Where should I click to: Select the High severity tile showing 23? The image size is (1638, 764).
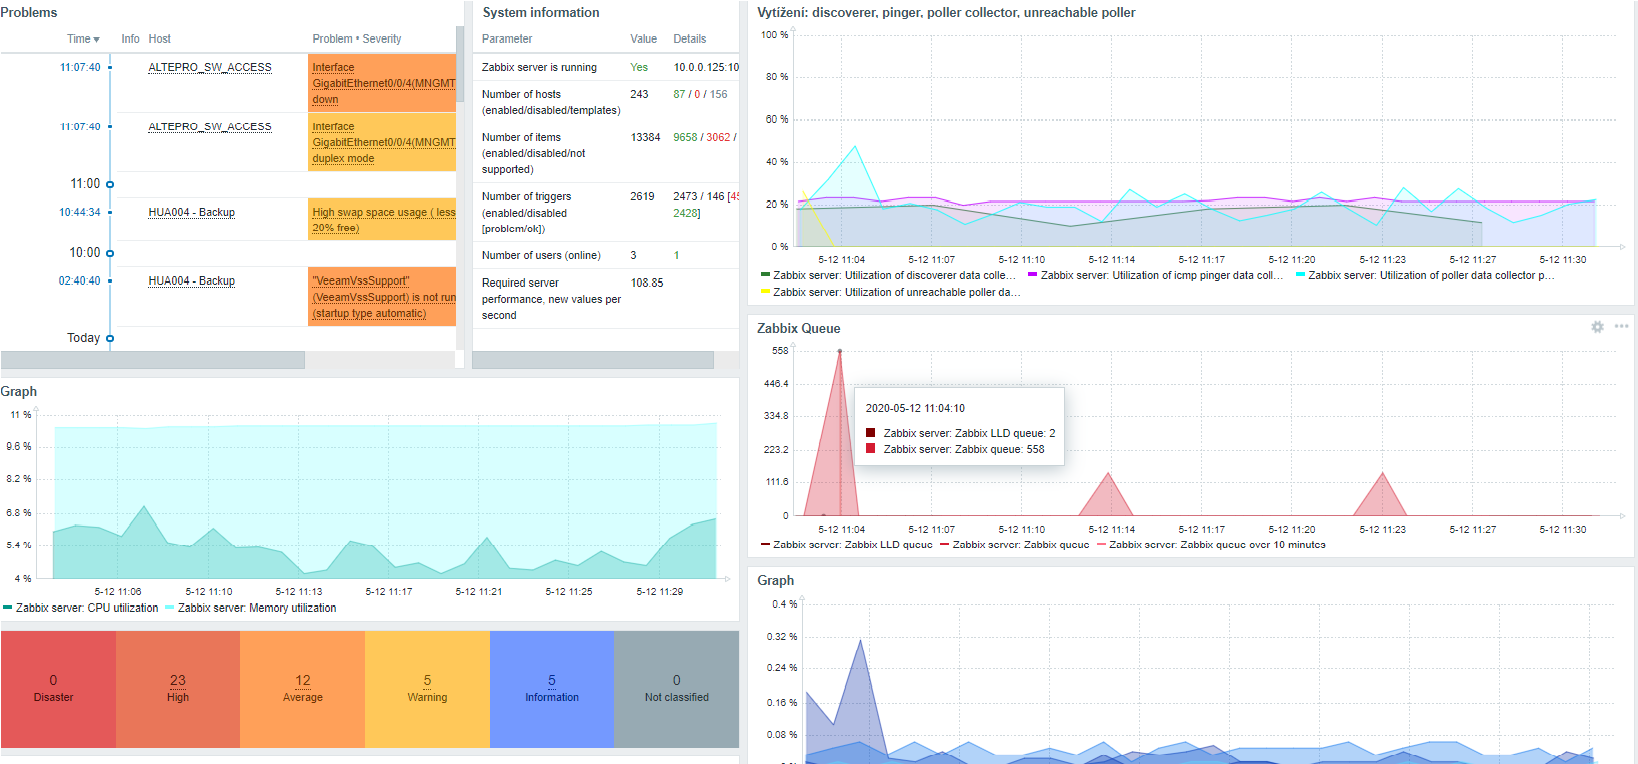(x=178, y=689)
